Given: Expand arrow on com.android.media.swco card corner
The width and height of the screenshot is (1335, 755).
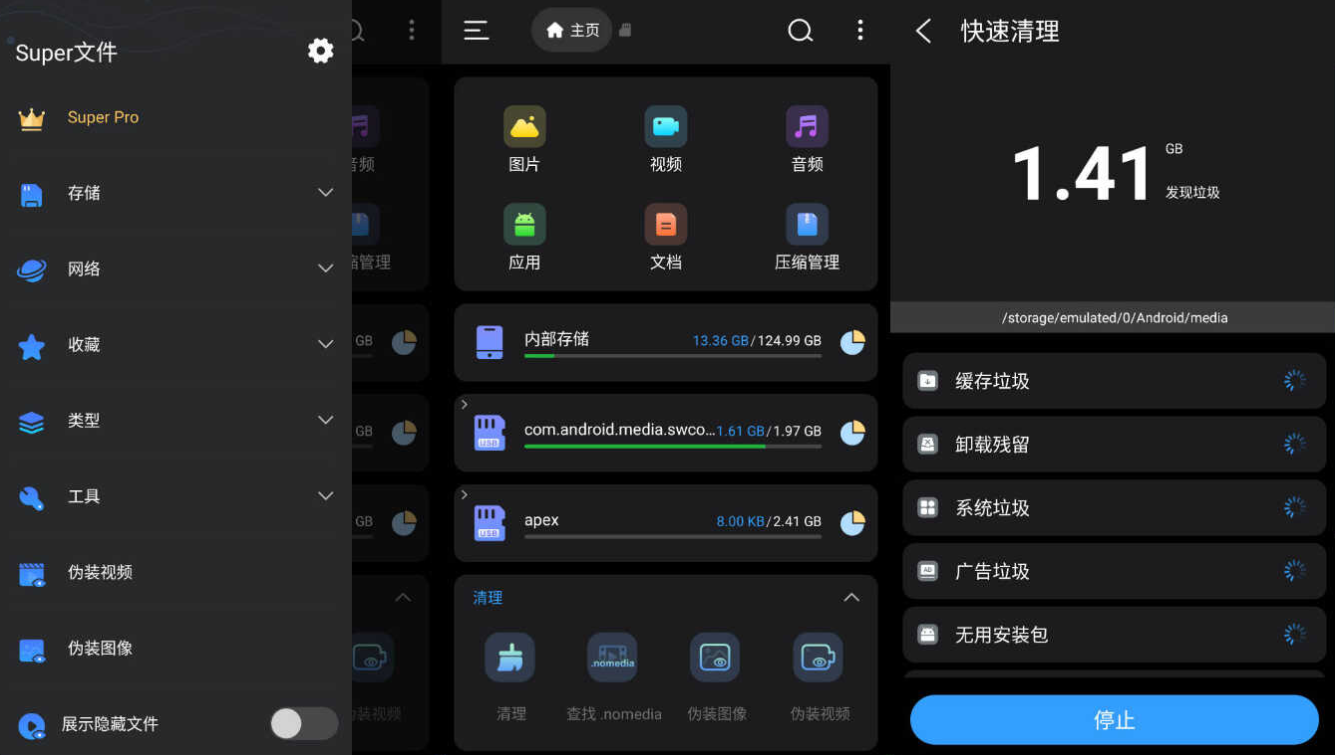Looking at the screenshot, I should pyautogui.click(x=464, y=405).
